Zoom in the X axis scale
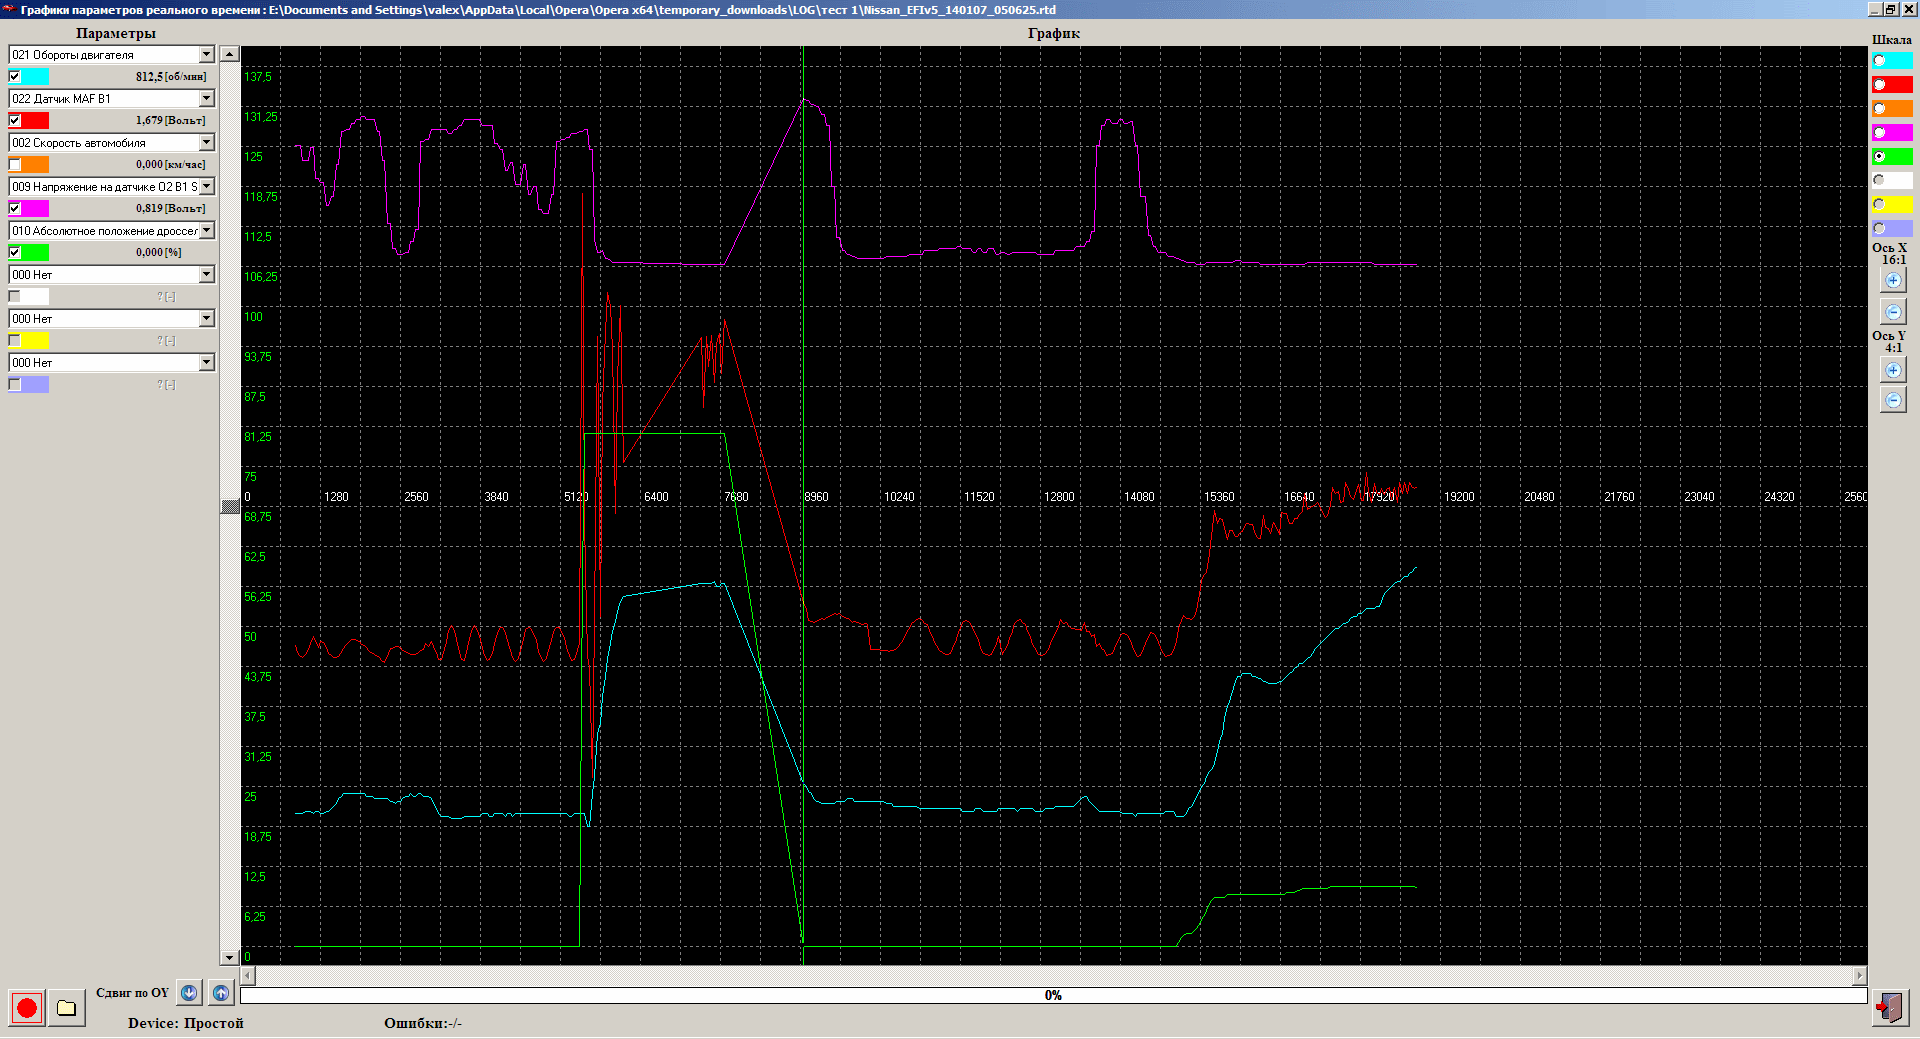This screenshot has height=1039, width=1920. [1893, 281]
